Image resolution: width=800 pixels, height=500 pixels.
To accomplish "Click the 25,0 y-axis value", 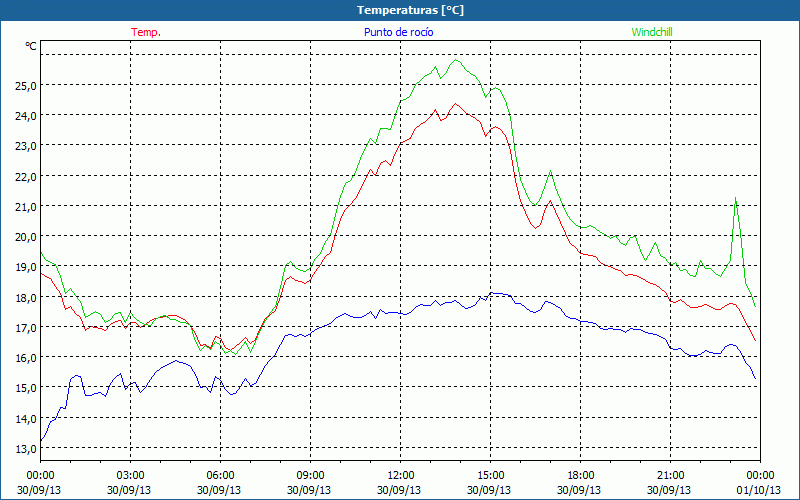I will click(26, 86).
